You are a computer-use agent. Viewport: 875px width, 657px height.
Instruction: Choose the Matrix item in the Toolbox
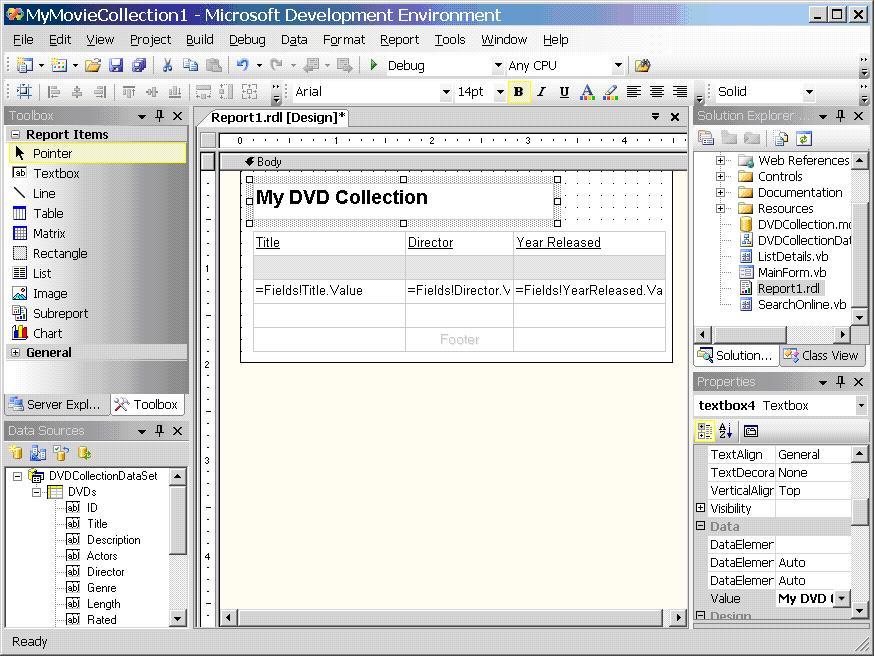coord(48,233)
